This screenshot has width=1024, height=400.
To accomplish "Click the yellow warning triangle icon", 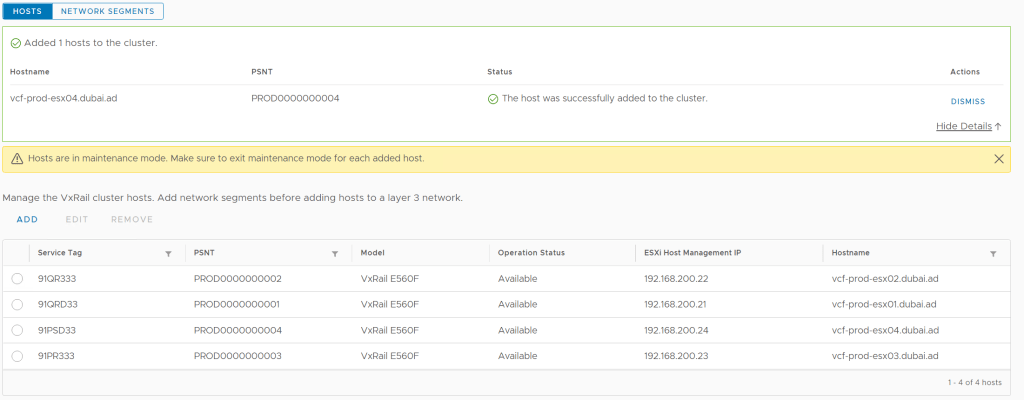I will pos(18,159).
